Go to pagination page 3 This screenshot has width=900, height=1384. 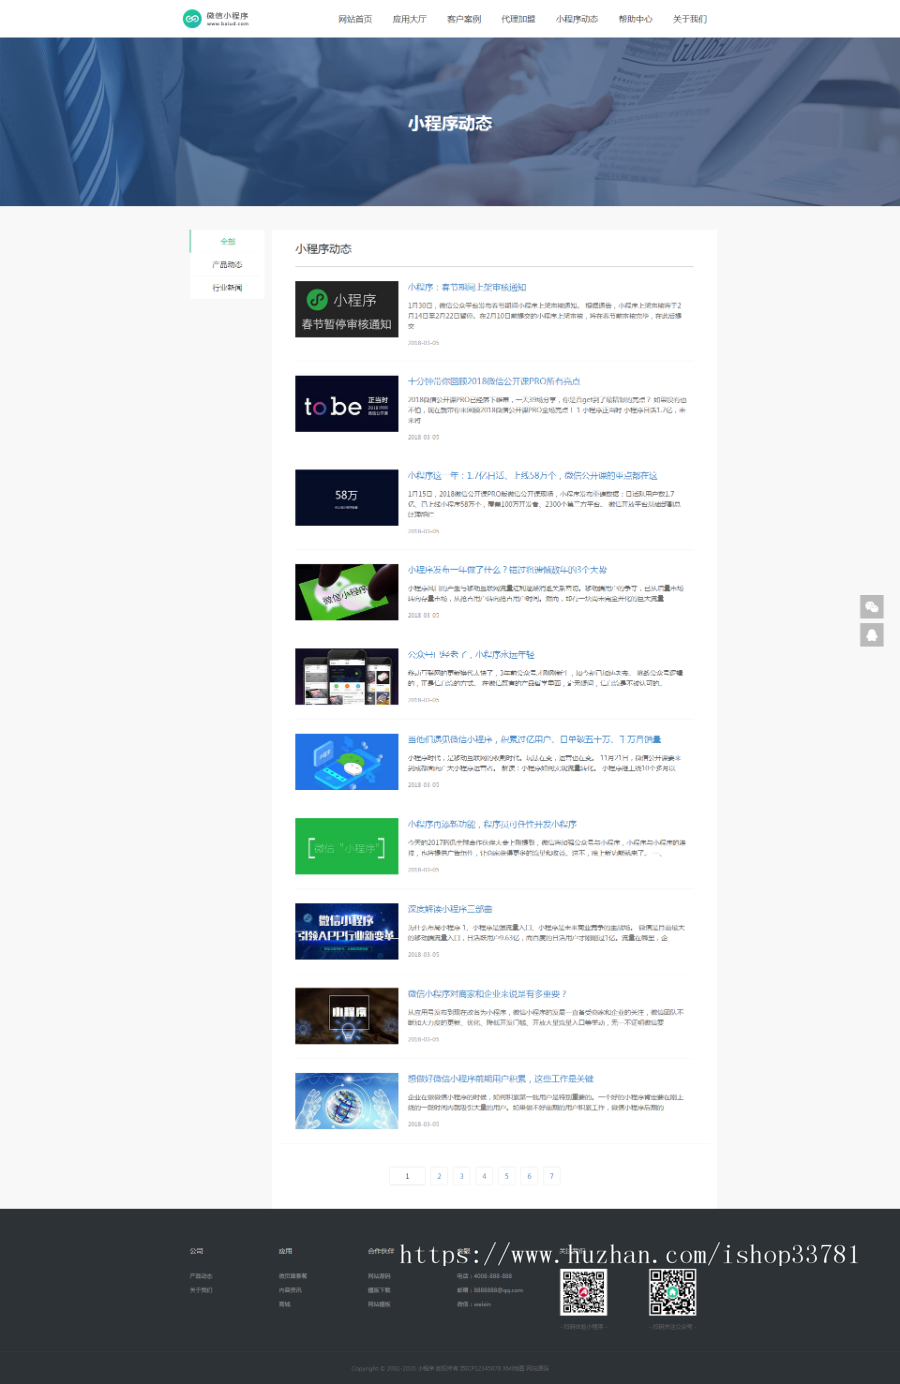[x=462, y=1176]
